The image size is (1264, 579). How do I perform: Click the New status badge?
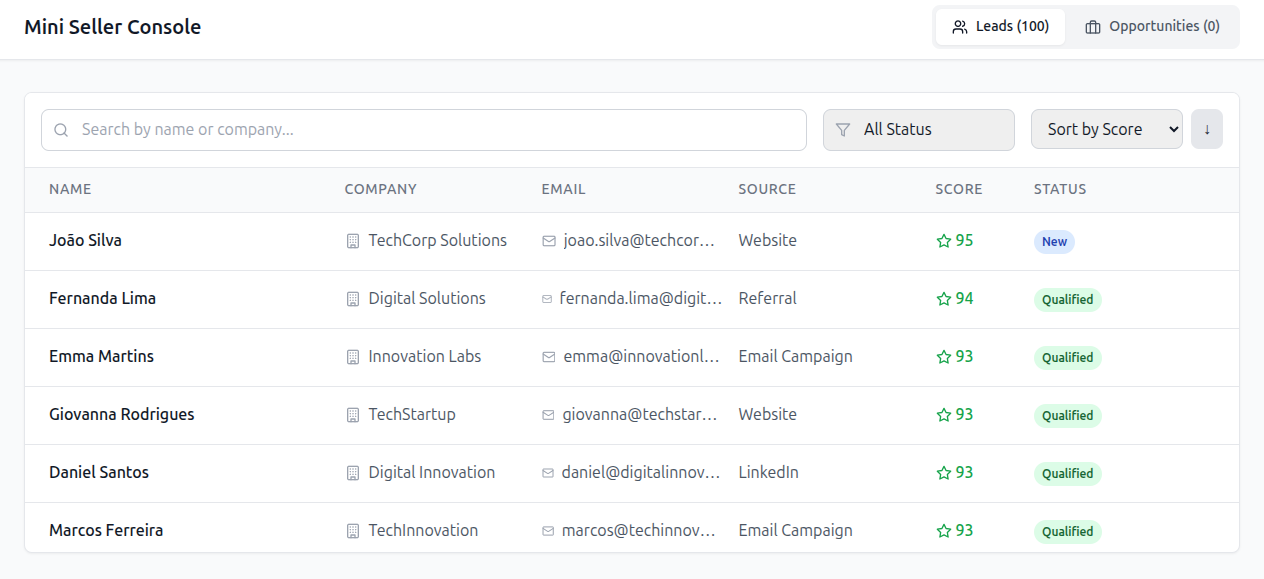(x=1054, y=242)
